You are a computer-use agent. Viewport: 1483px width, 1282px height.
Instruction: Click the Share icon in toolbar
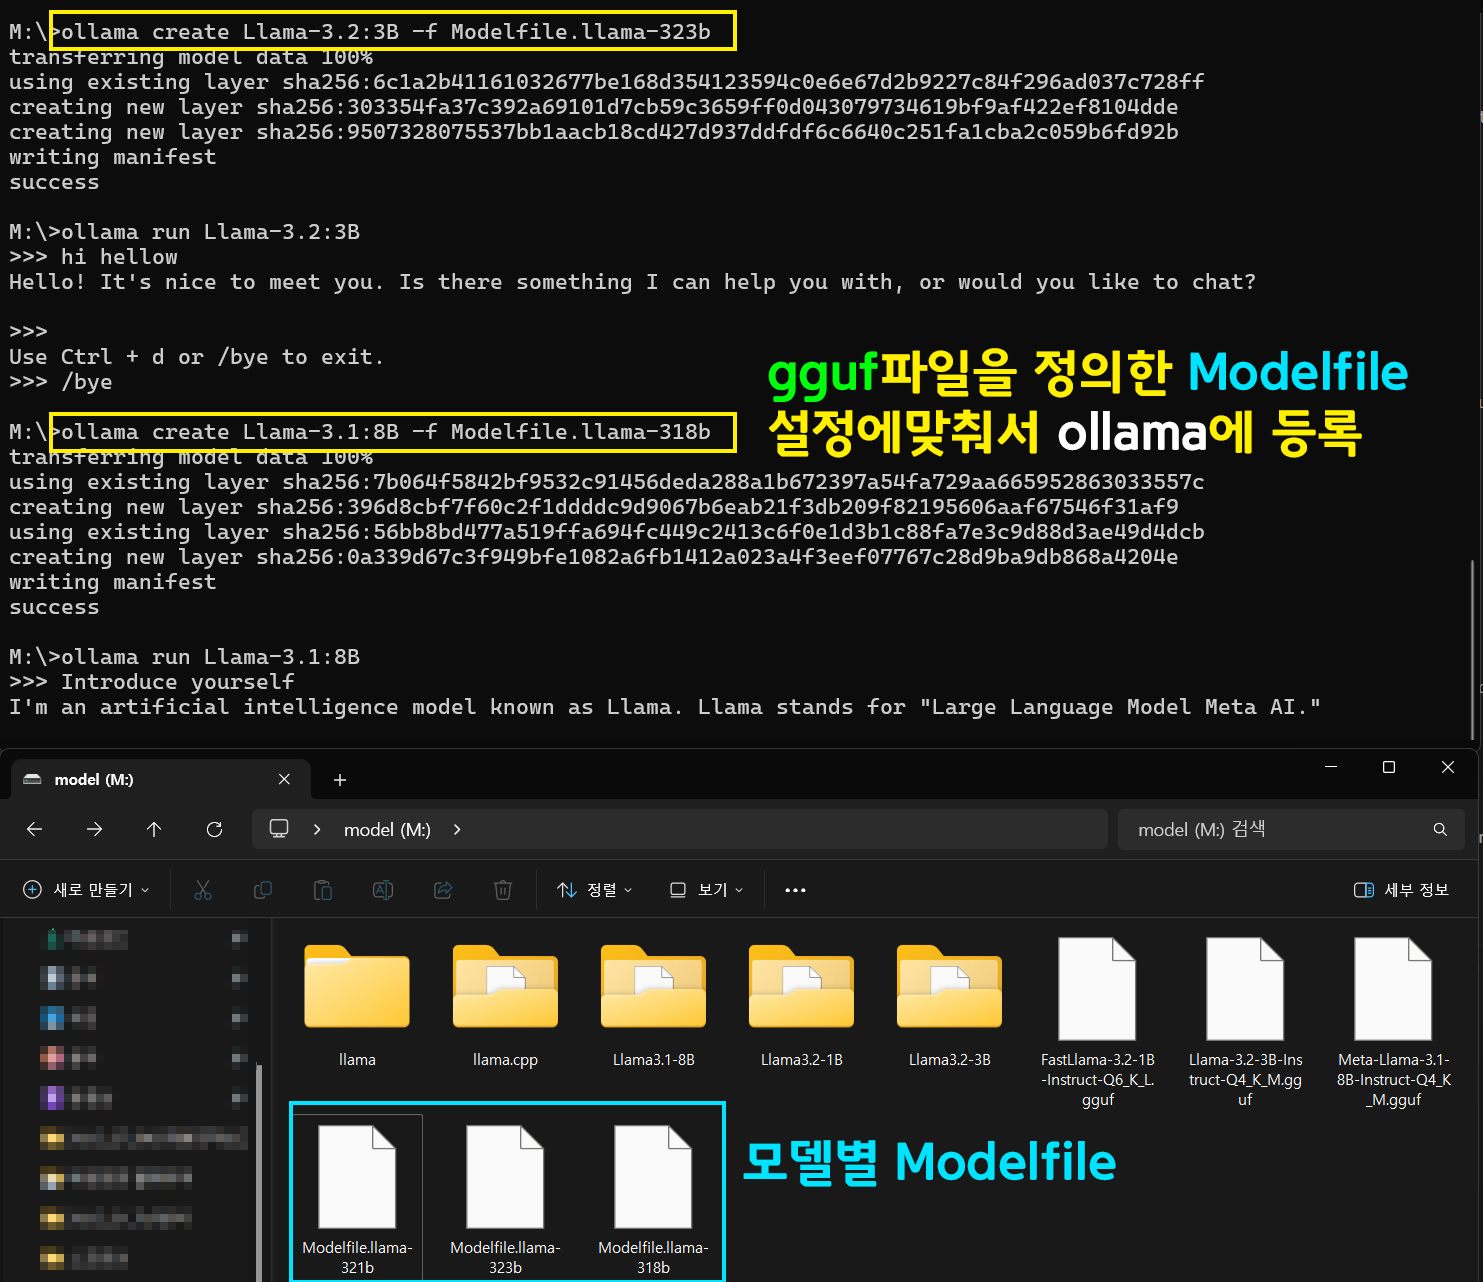coord(443,890)
